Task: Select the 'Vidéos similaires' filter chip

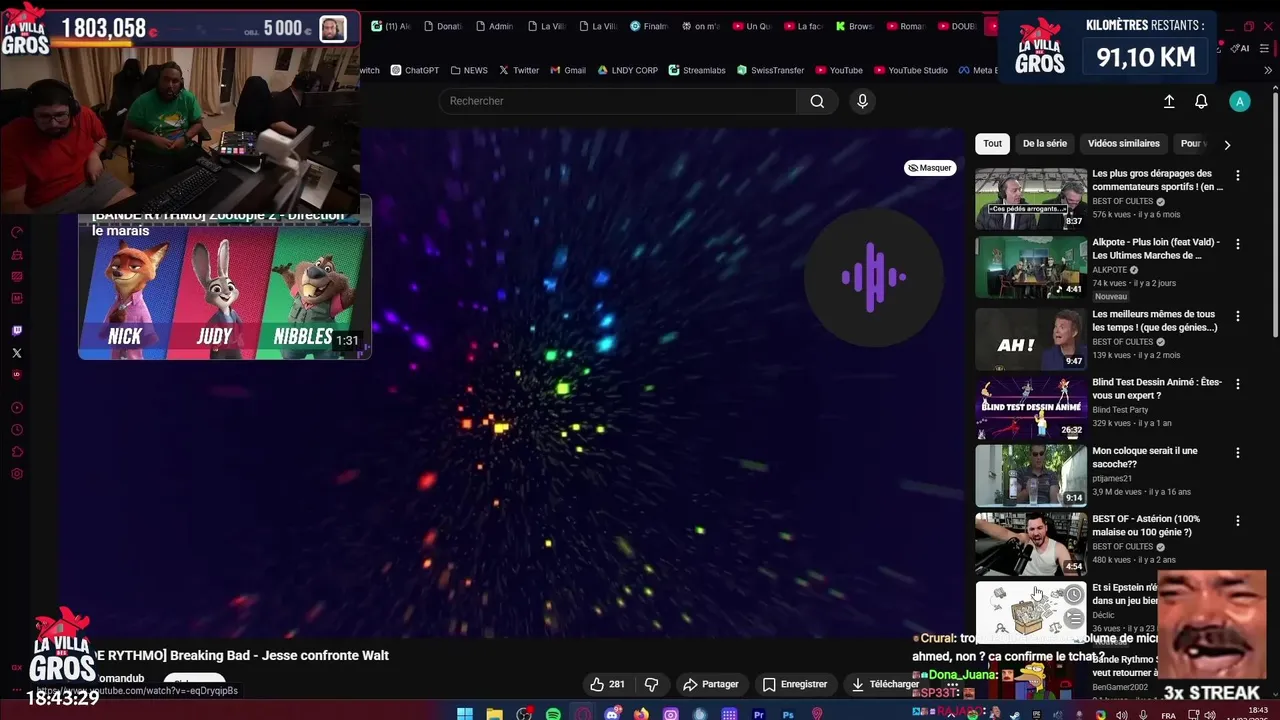Action: (1124, 143)
